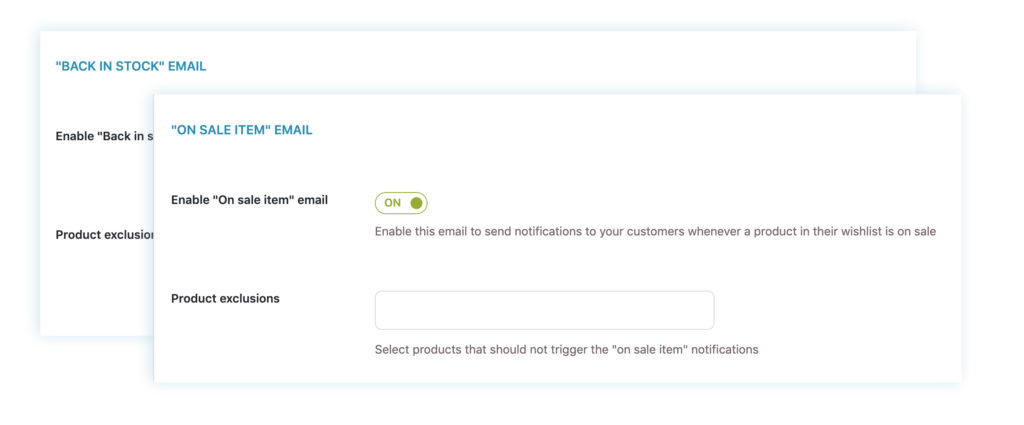Click the "should not trigger" help text
The width and height of the screenshot is (1024, 425).
pos(566,349)
